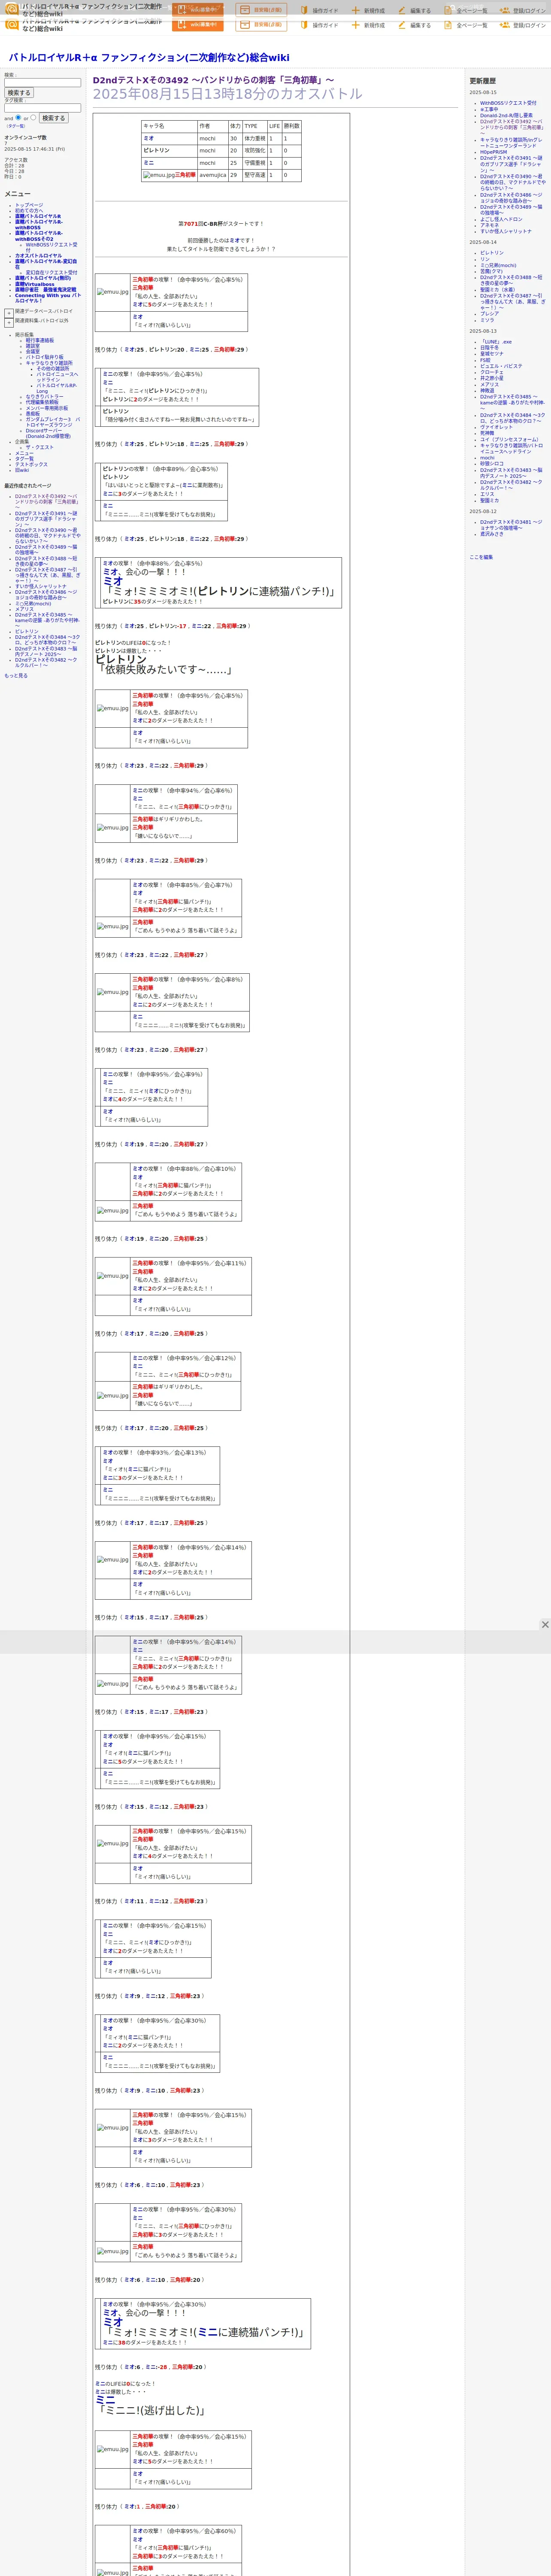
Task: Click ミニ in the character table
Action: (x=149, y=163)
